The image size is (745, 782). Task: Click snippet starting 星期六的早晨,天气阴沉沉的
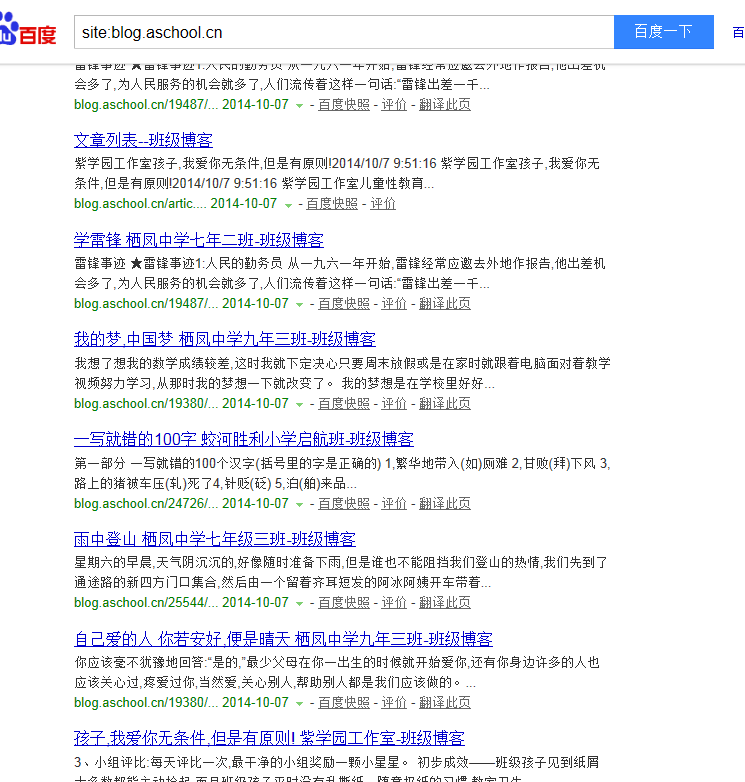pos(341,573)
